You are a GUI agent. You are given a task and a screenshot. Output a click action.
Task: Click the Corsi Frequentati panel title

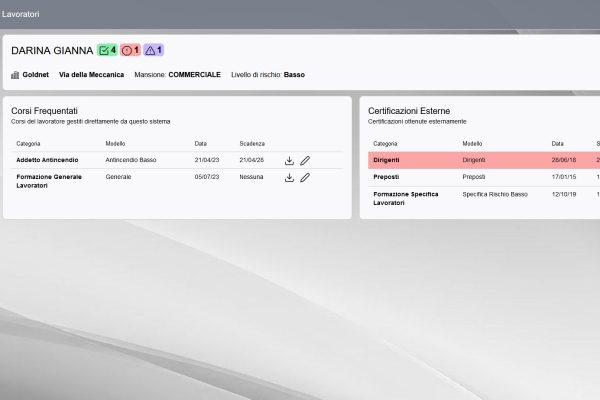point(44,111)
